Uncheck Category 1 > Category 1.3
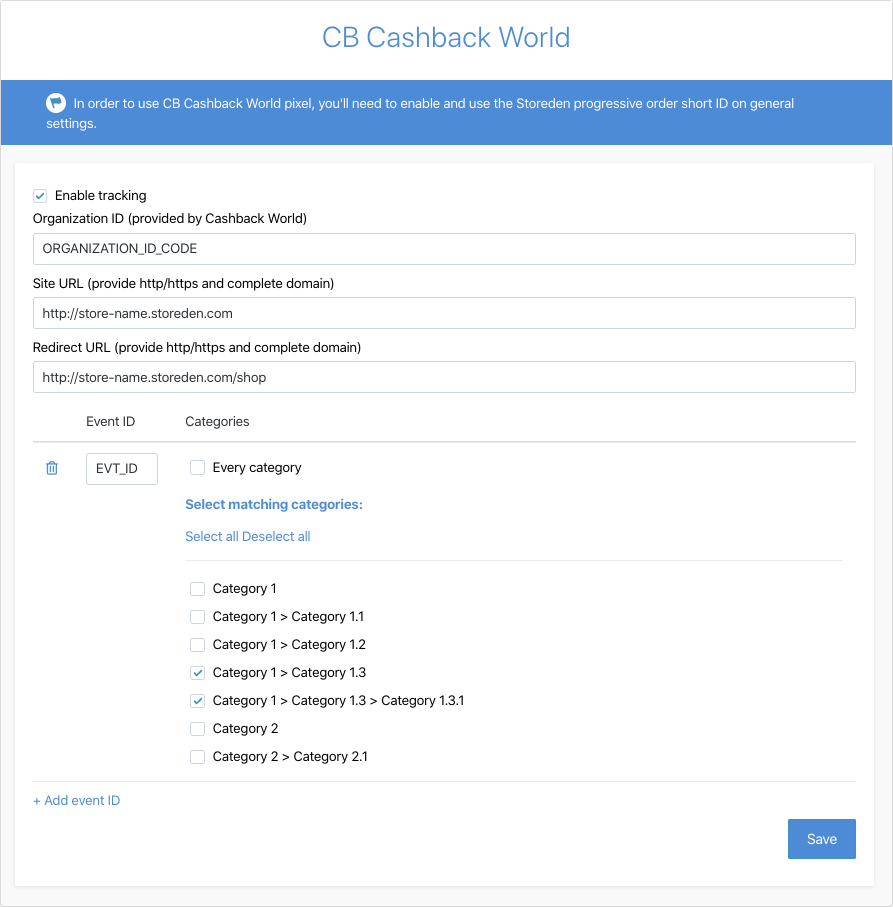The image size is (893, 907). pos(197,672)
